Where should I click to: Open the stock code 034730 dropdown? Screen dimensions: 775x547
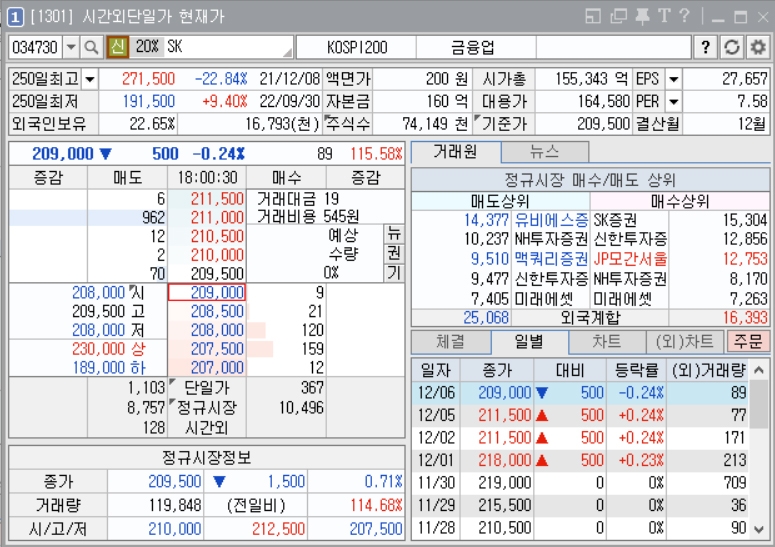pos(71,47)
